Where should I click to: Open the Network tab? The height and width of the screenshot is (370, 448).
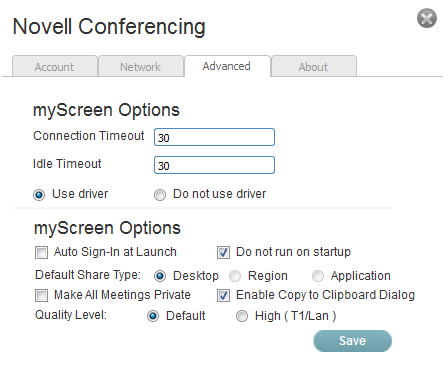coord(141,66)
